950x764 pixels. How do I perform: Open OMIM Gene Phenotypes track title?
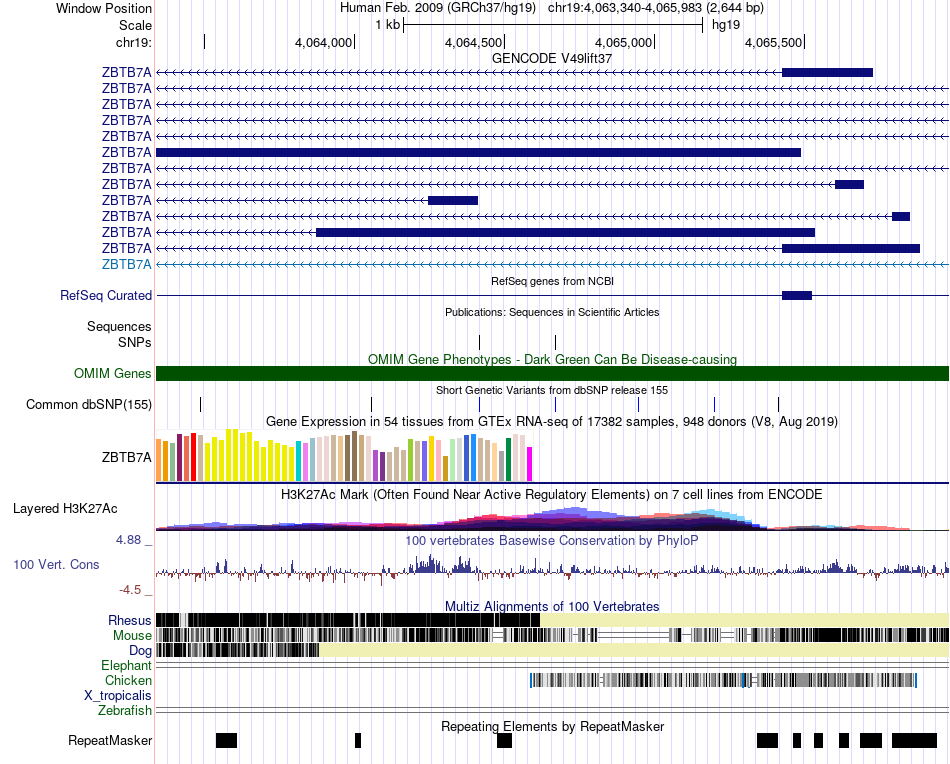point(552,359)
